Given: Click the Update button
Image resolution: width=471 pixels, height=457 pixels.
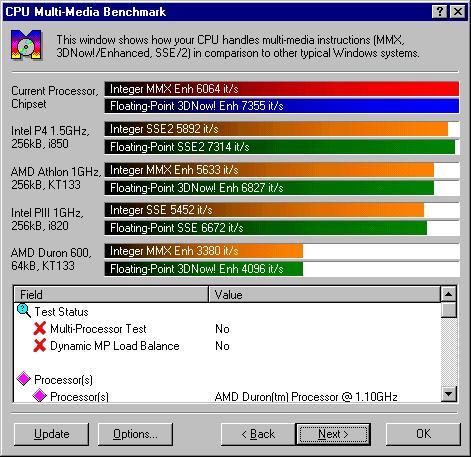Looking at the screenshot, I should point(52,434).
